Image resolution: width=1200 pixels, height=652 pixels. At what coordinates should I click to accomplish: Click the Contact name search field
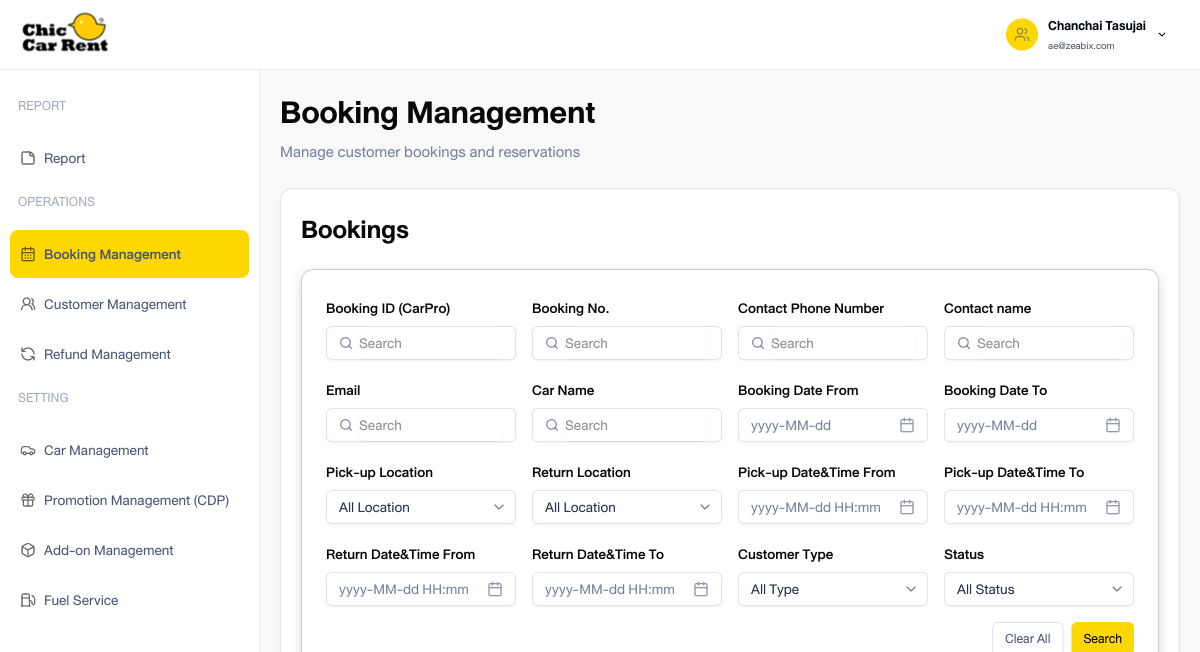pyautogui.click(x=1039, y=343)
